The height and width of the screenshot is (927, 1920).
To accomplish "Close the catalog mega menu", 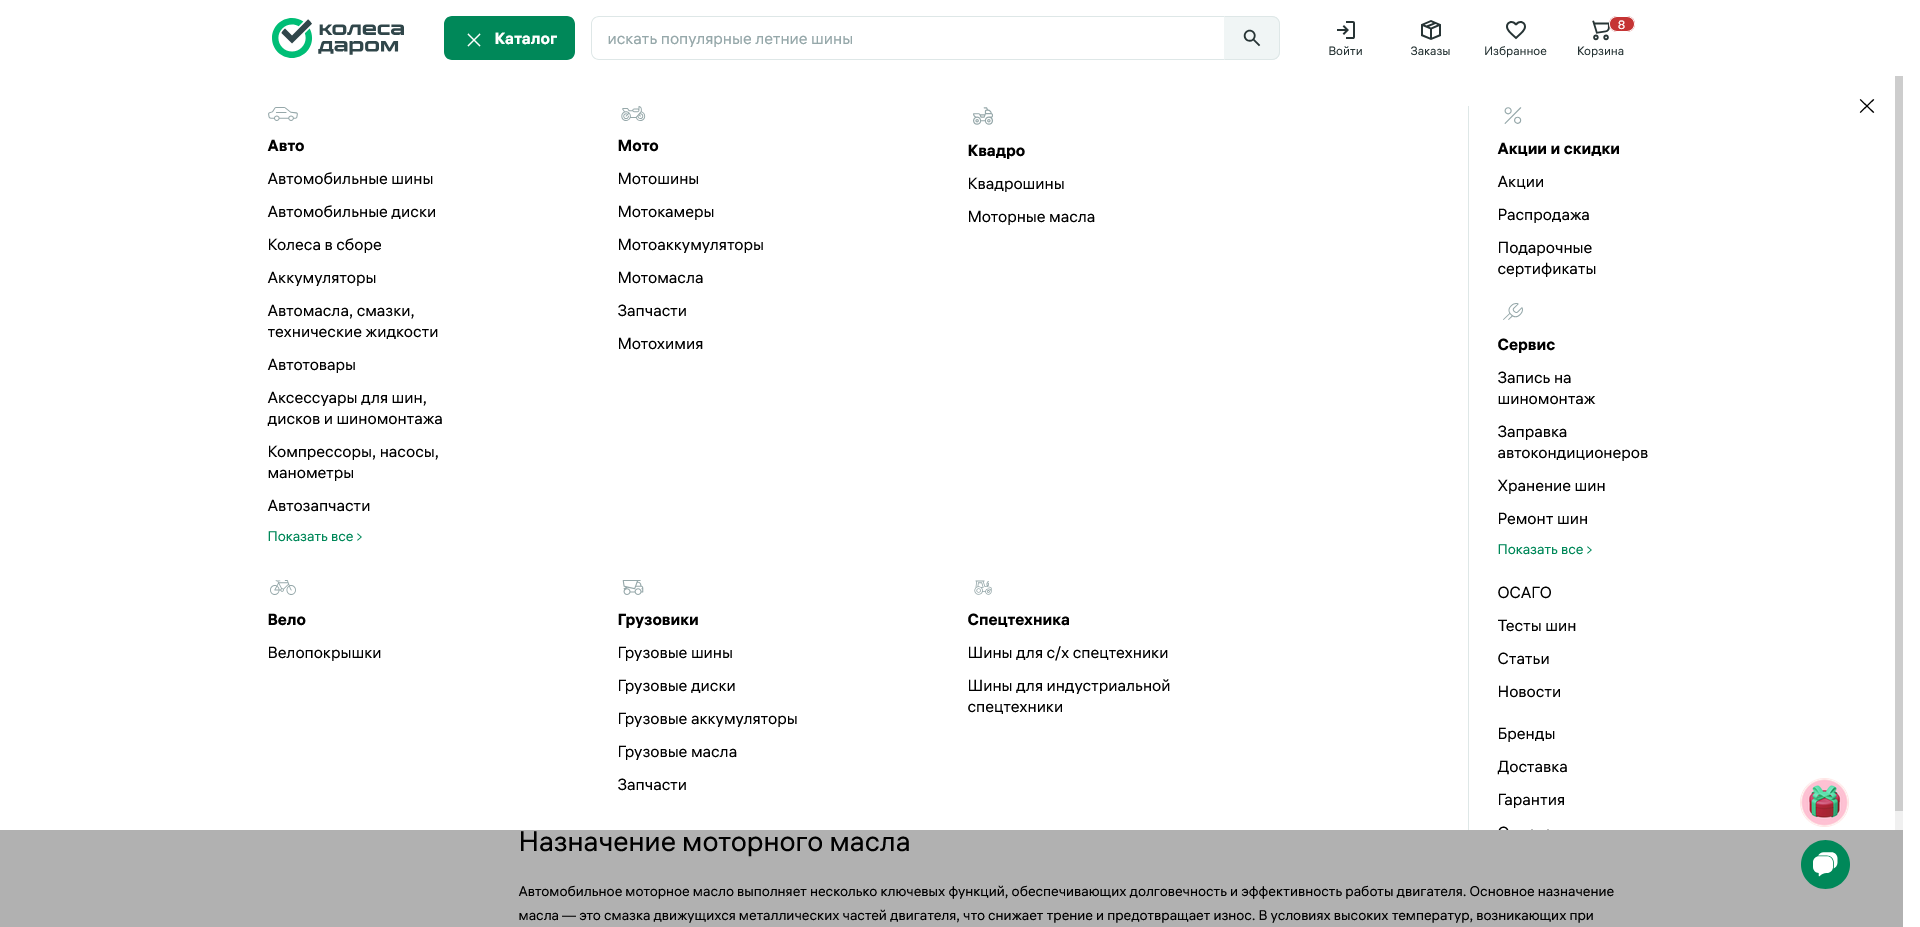I will 1866,106.
